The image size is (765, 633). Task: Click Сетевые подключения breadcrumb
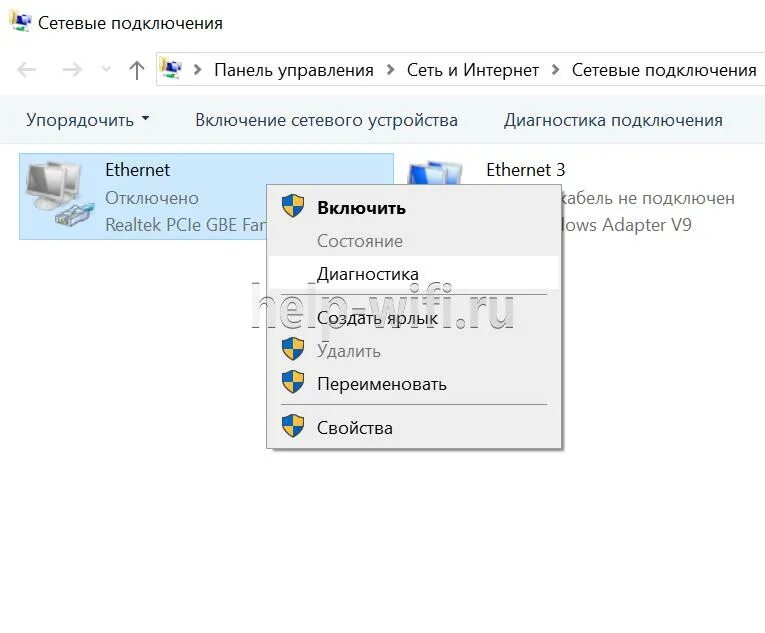click(664, 70)
